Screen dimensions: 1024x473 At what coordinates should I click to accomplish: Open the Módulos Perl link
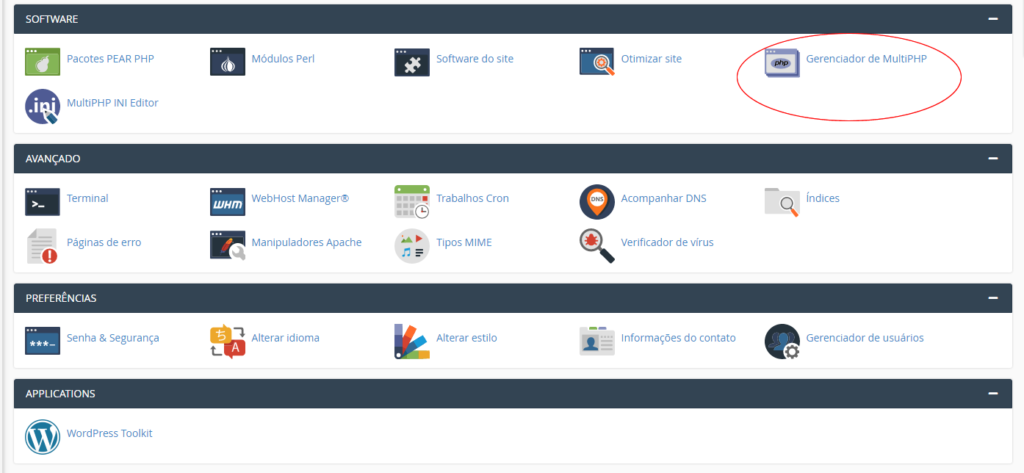tap(283, 59)
